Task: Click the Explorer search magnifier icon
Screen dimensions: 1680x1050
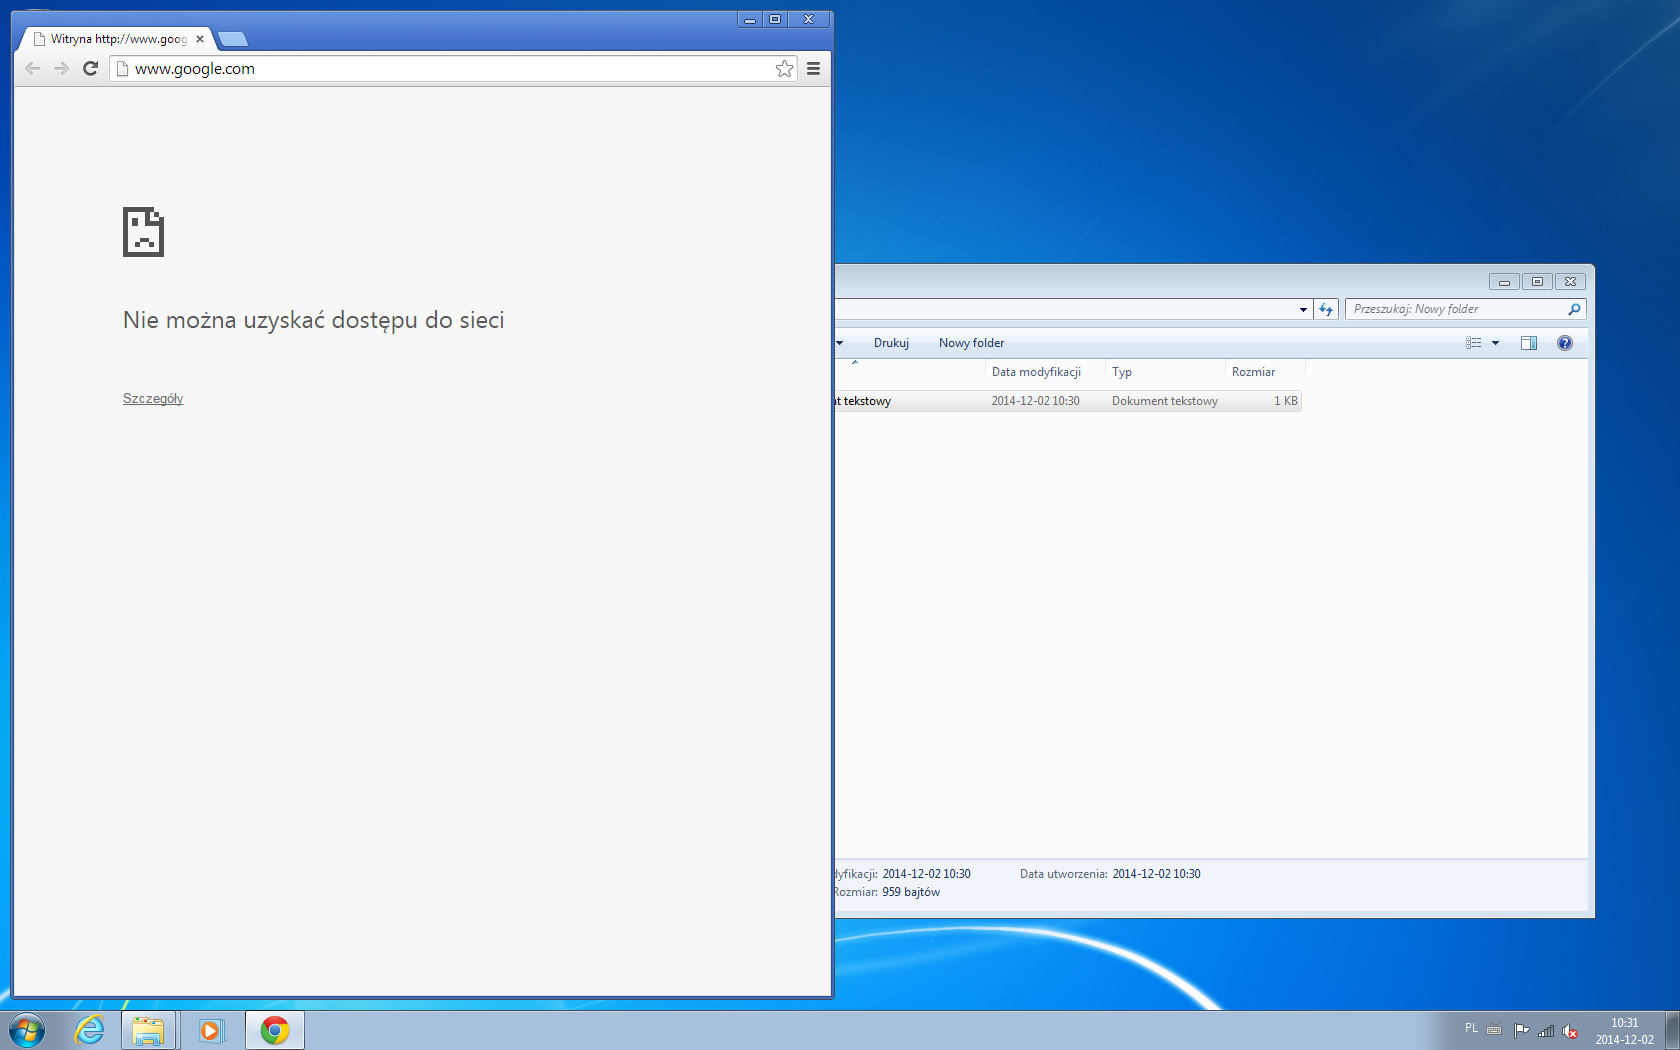Action: [1574, 309]
